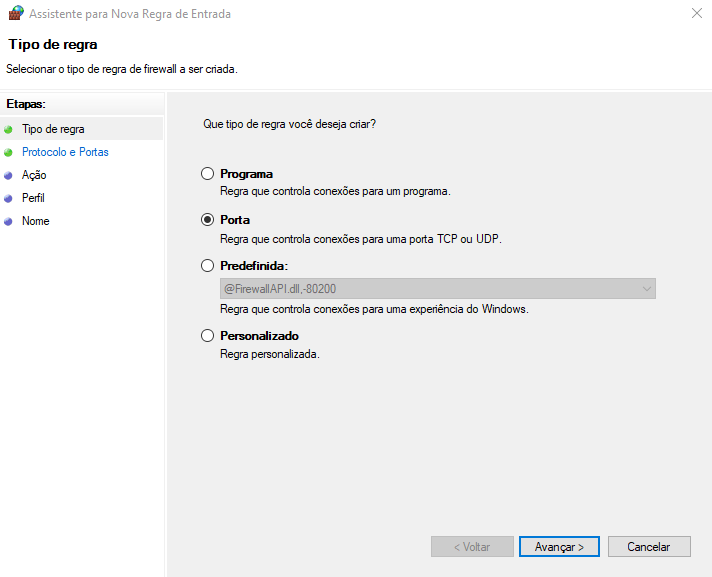Click the firewall icon in title bar

point(15,13)
